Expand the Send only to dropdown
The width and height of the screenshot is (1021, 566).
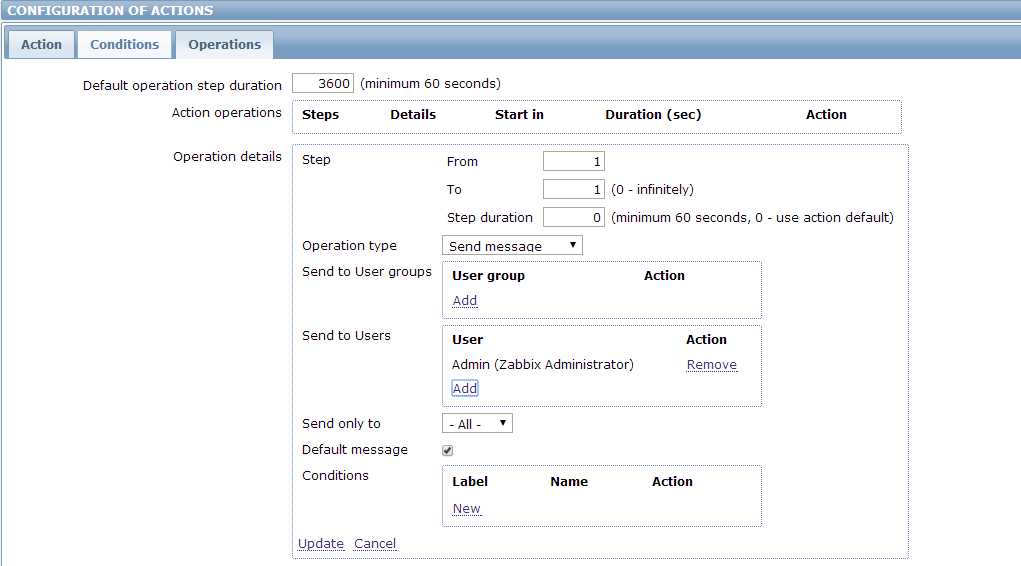[x=477, y=423]
